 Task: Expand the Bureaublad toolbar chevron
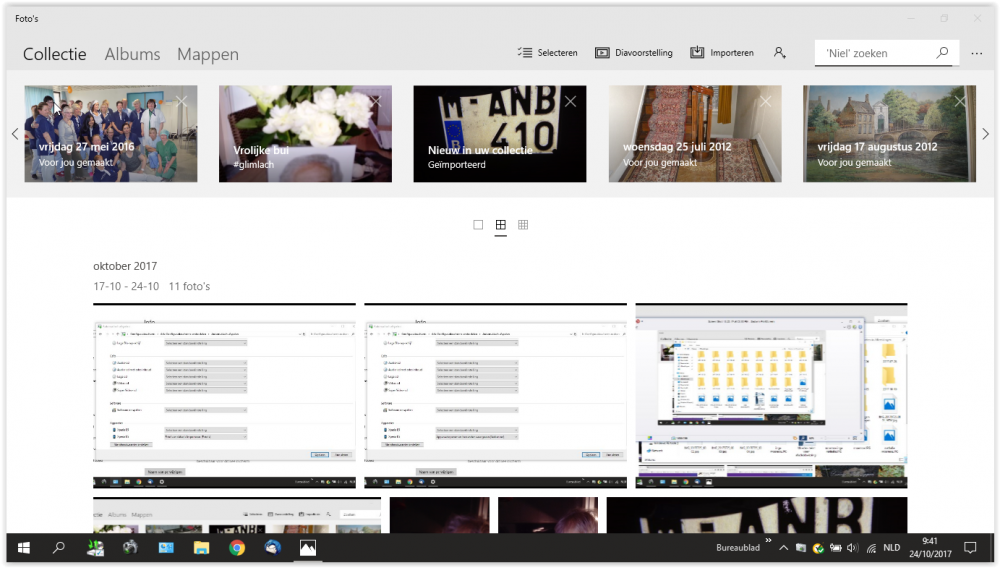(768, 541)
